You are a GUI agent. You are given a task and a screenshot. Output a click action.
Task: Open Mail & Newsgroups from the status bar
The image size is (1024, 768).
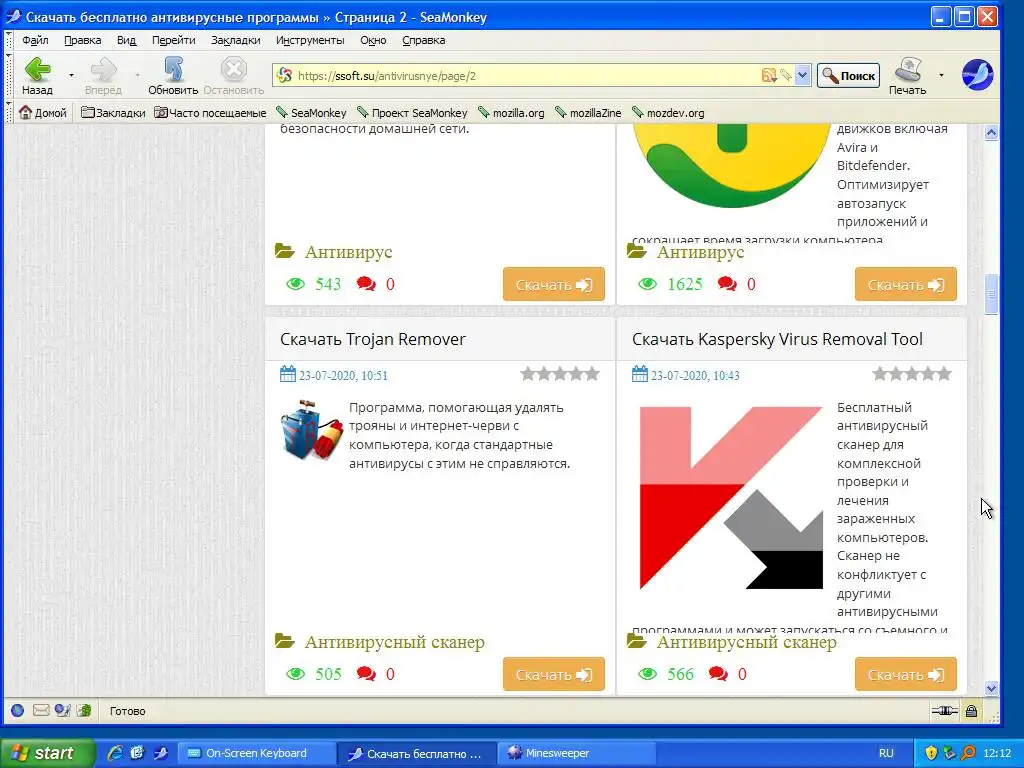tap(40, 711)
